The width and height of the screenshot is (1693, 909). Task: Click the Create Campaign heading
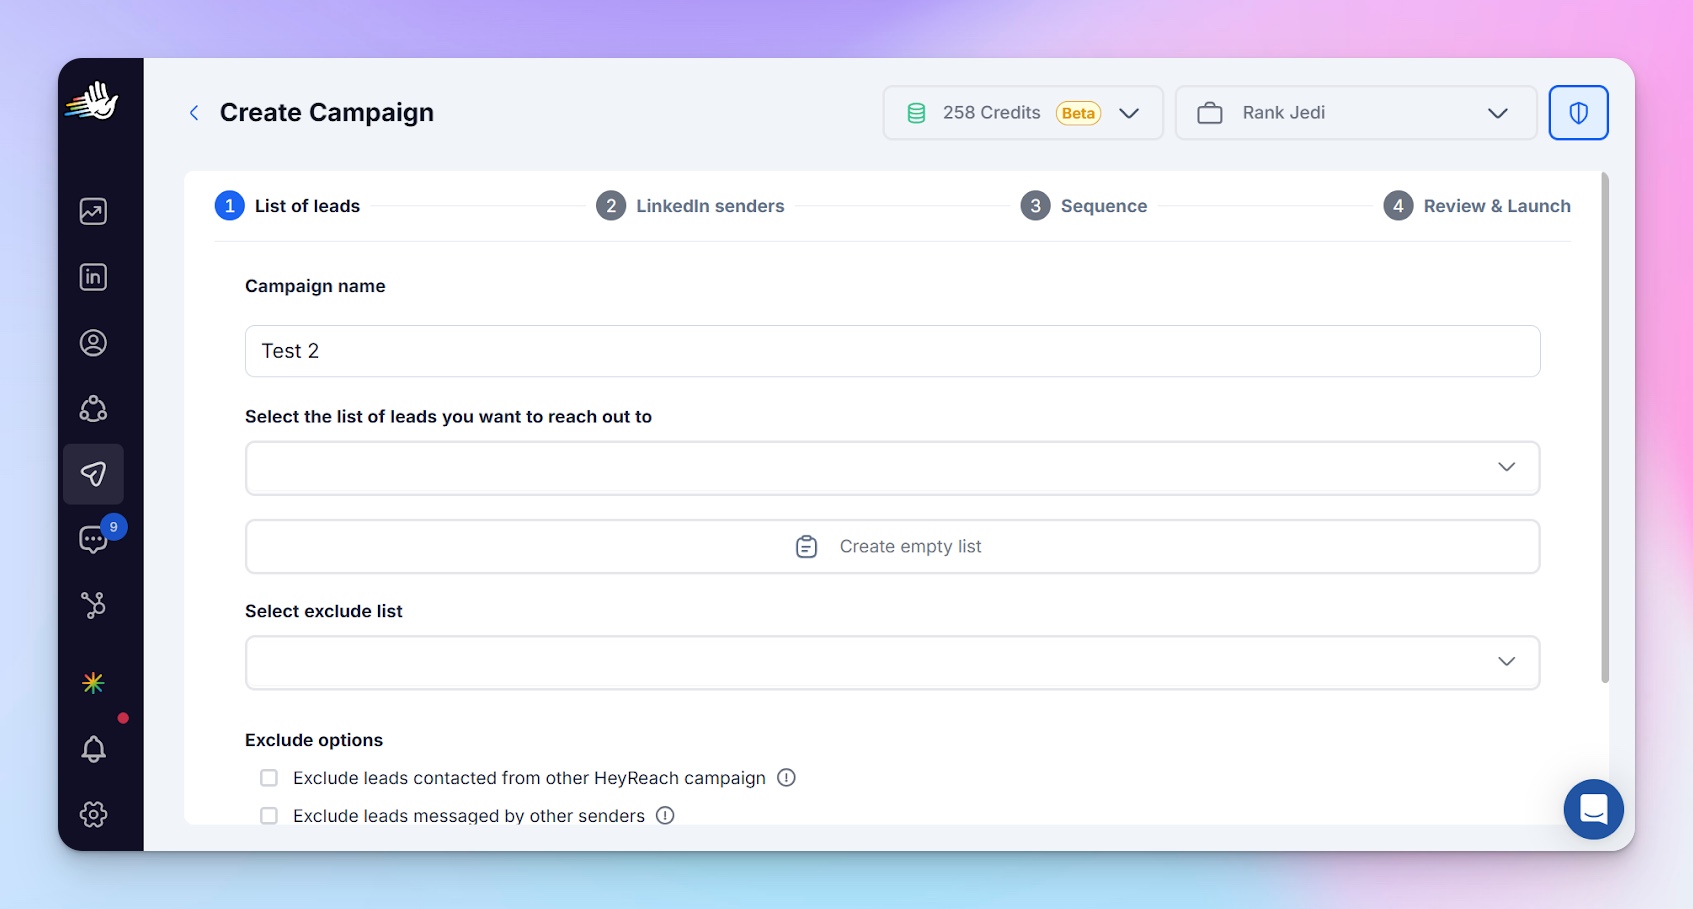[327, 113]
